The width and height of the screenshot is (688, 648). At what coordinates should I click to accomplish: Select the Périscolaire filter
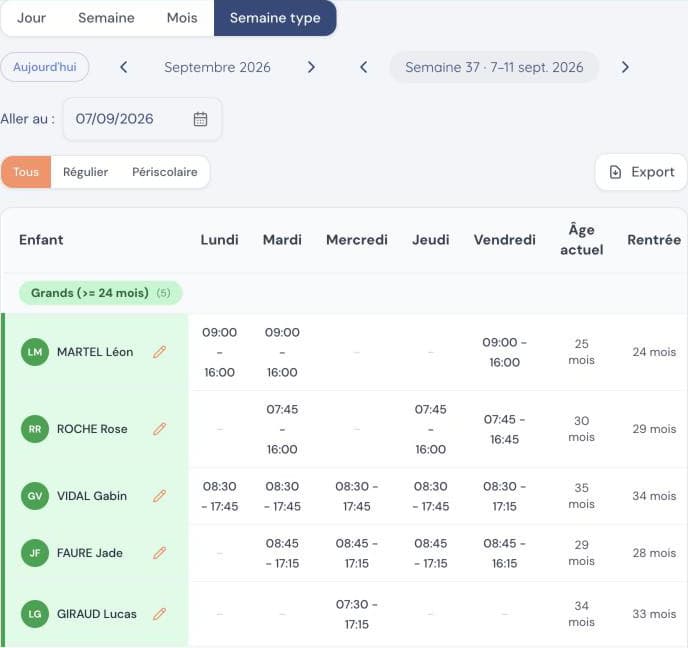[165, 172]
